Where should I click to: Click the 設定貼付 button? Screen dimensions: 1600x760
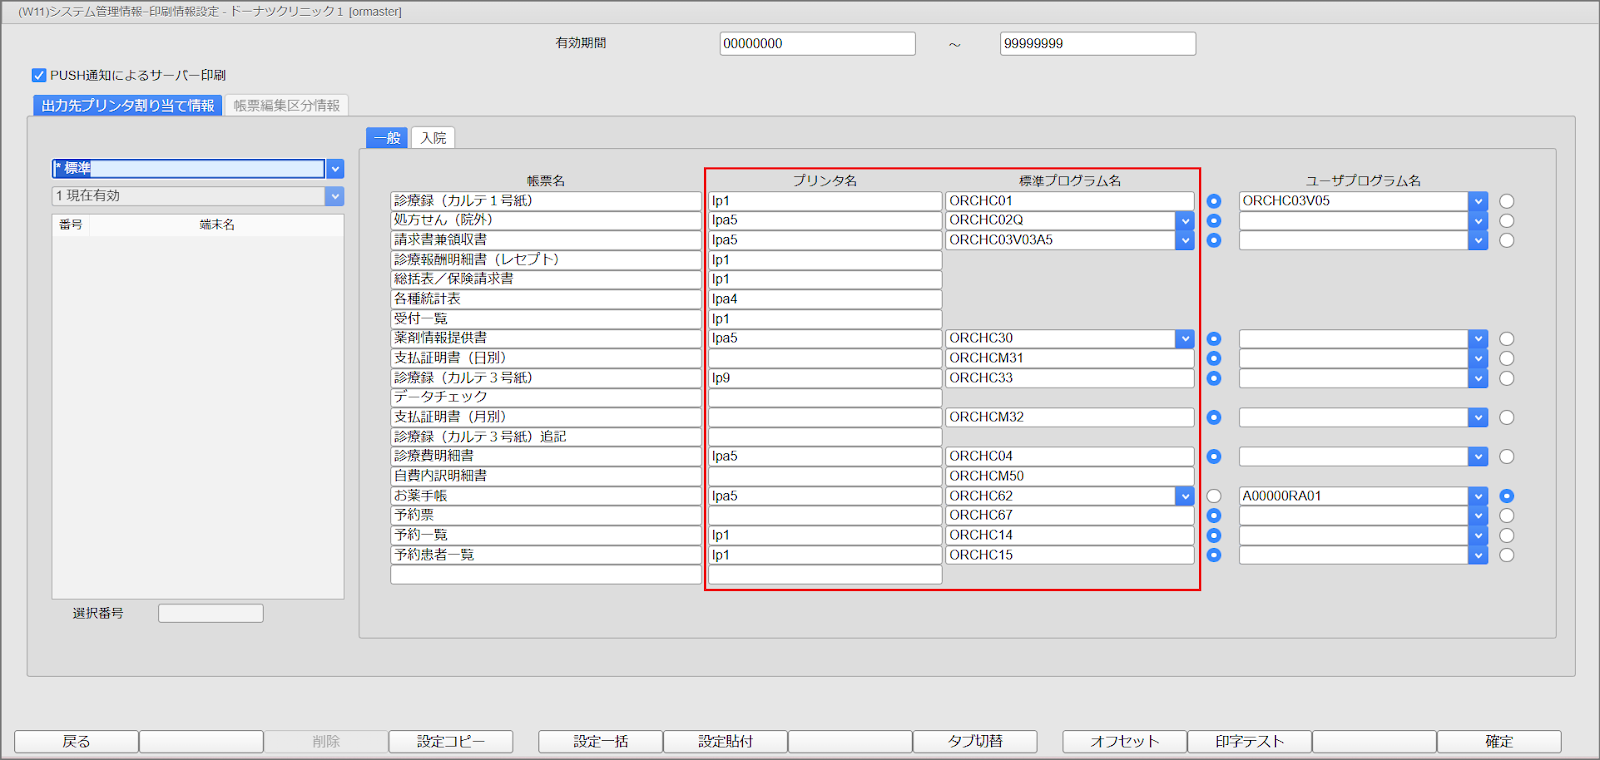[x=725, y=741]
